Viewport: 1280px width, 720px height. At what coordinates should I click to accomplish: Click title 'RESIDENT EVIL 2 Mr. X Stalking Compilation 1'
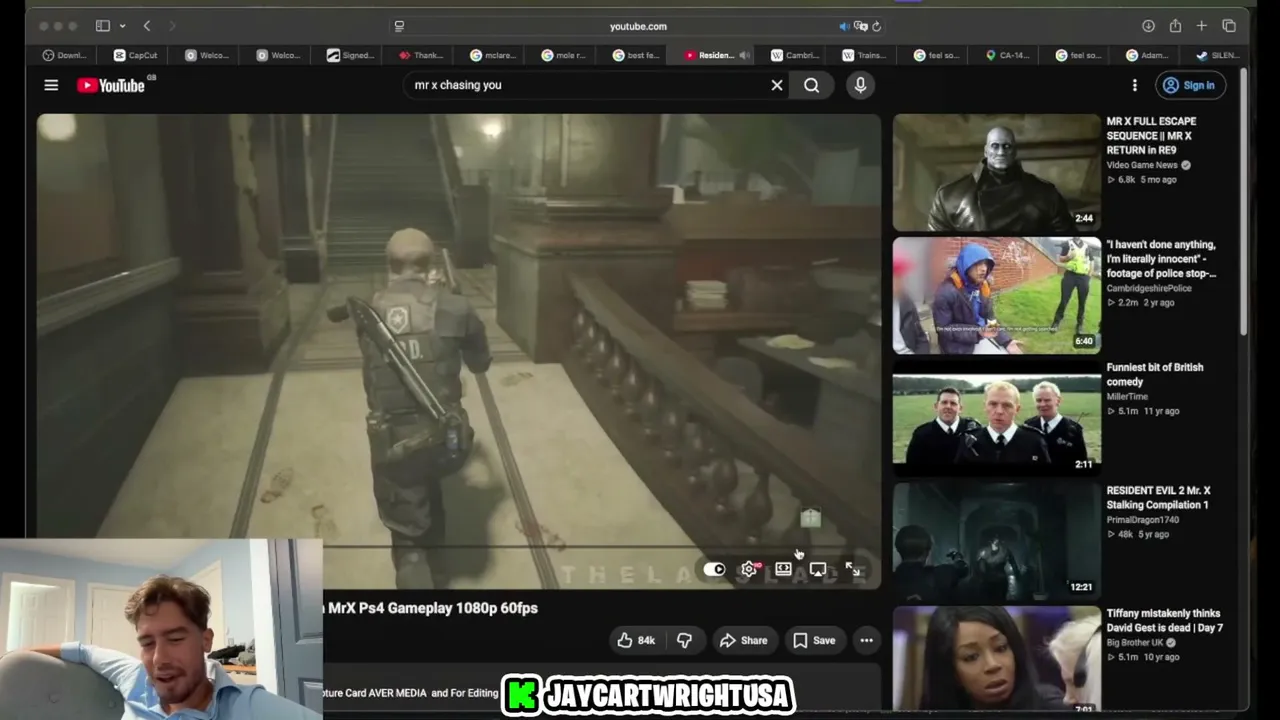[1159, 498]
